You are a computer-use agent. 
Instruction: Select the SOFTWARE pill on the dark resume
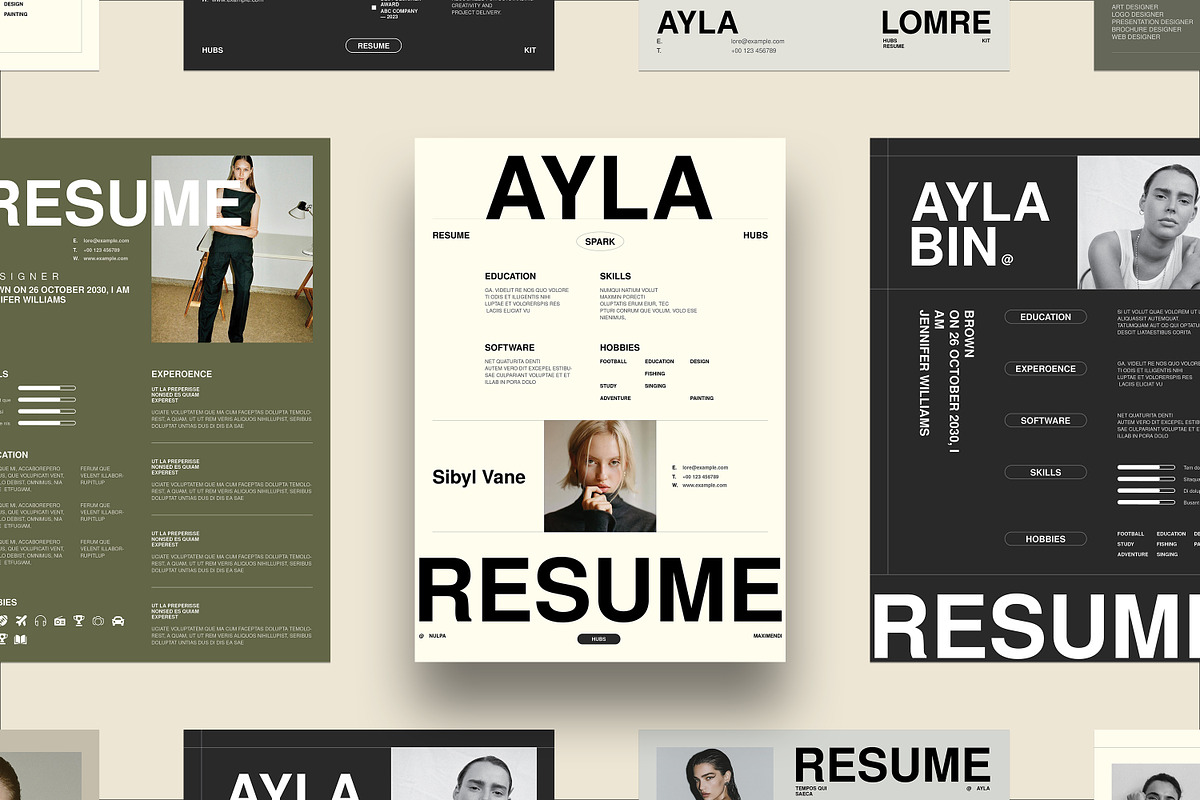tap(1045, 421)
